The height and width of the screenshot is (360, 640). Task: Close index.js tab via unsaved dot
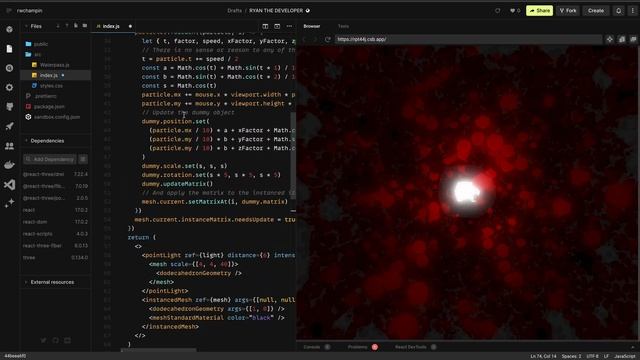pos(130,26)
